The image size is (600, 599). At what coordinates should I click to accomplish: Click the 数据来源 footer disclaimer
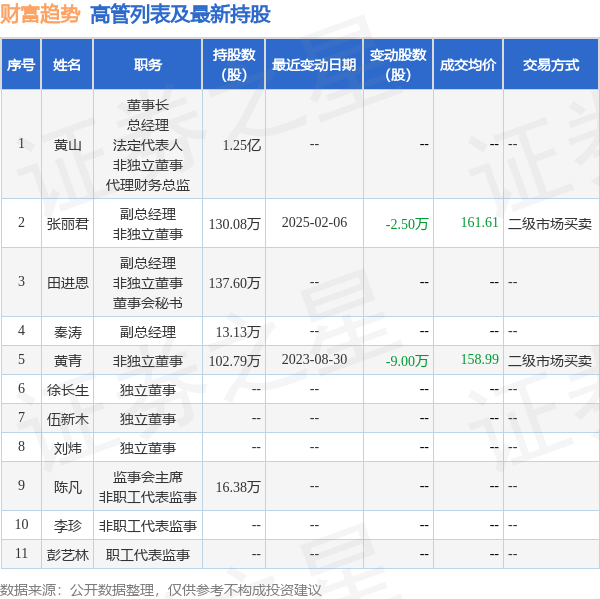[x=160, y=590]
